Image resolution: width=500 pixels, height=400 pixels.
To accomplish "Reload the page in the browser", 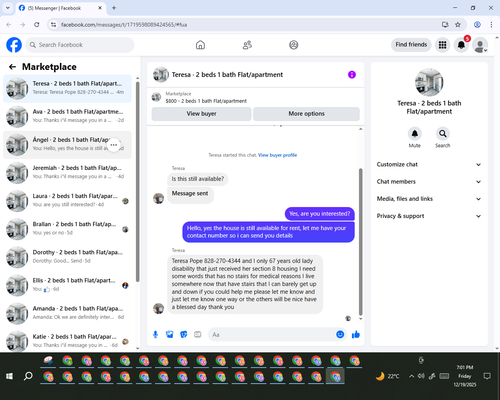I will 37,25.
